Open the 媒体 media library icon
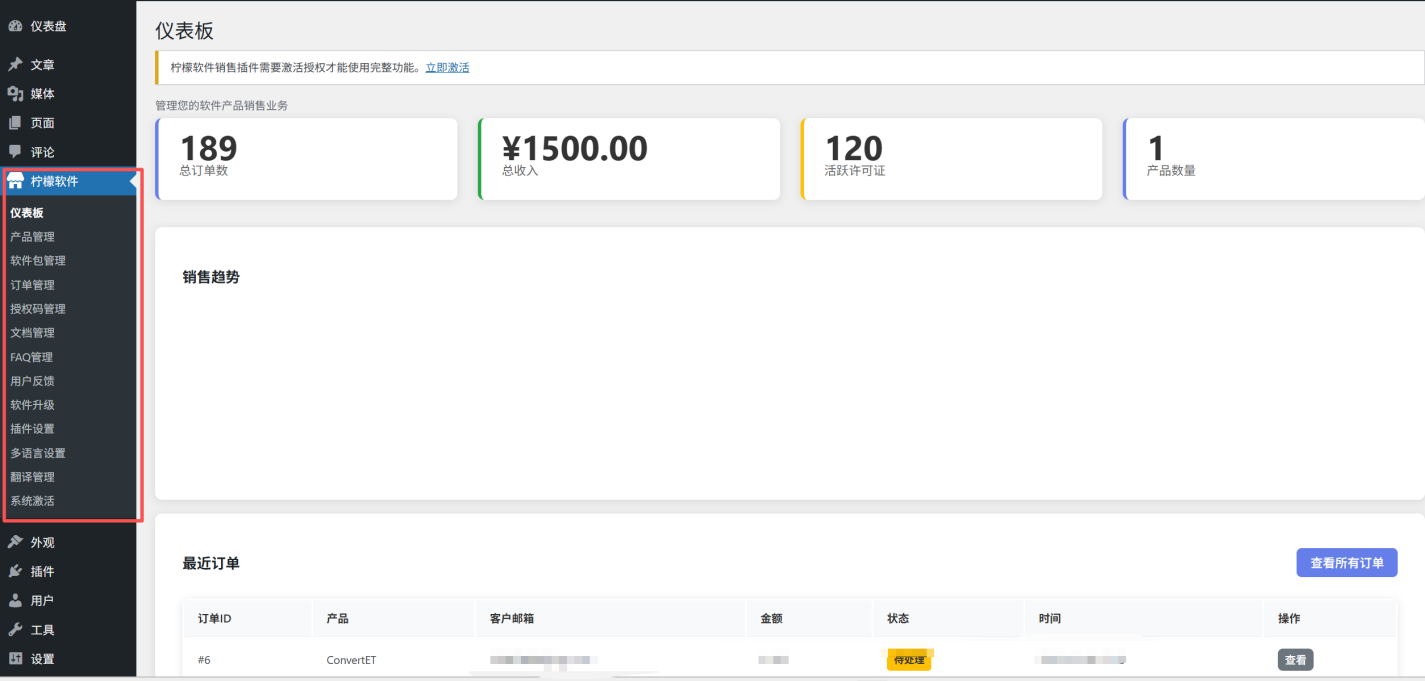This screenshot has height=681, width=1425. (x=15, y=94)
